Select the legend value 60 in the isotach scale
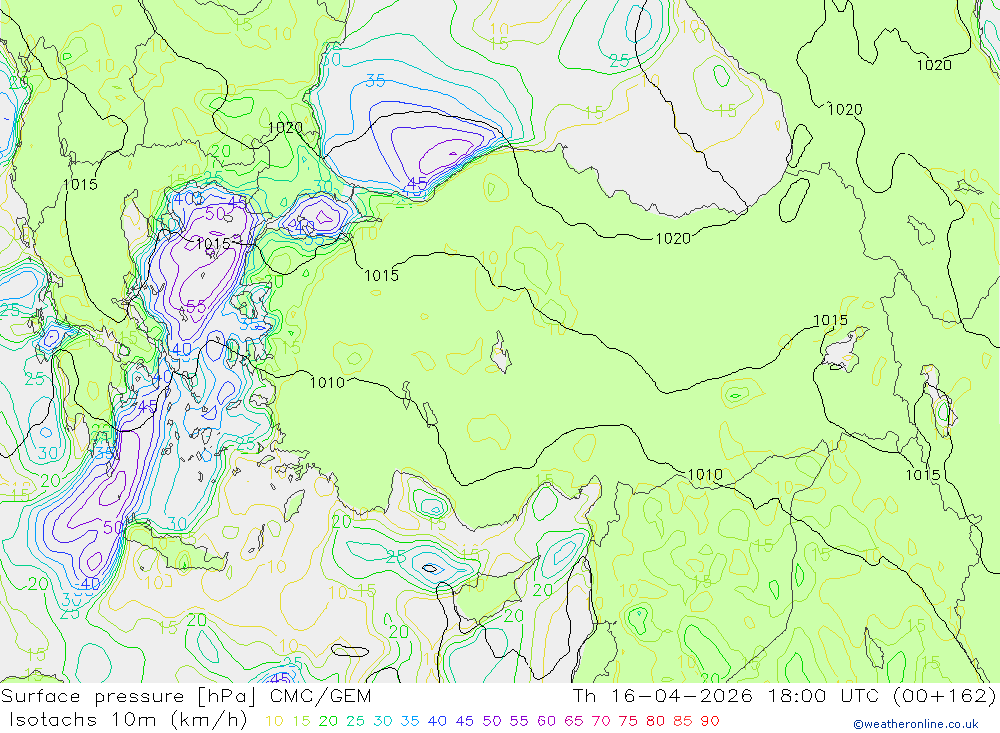This screenshot has width=1000, height=733. [x=547, y=722]
